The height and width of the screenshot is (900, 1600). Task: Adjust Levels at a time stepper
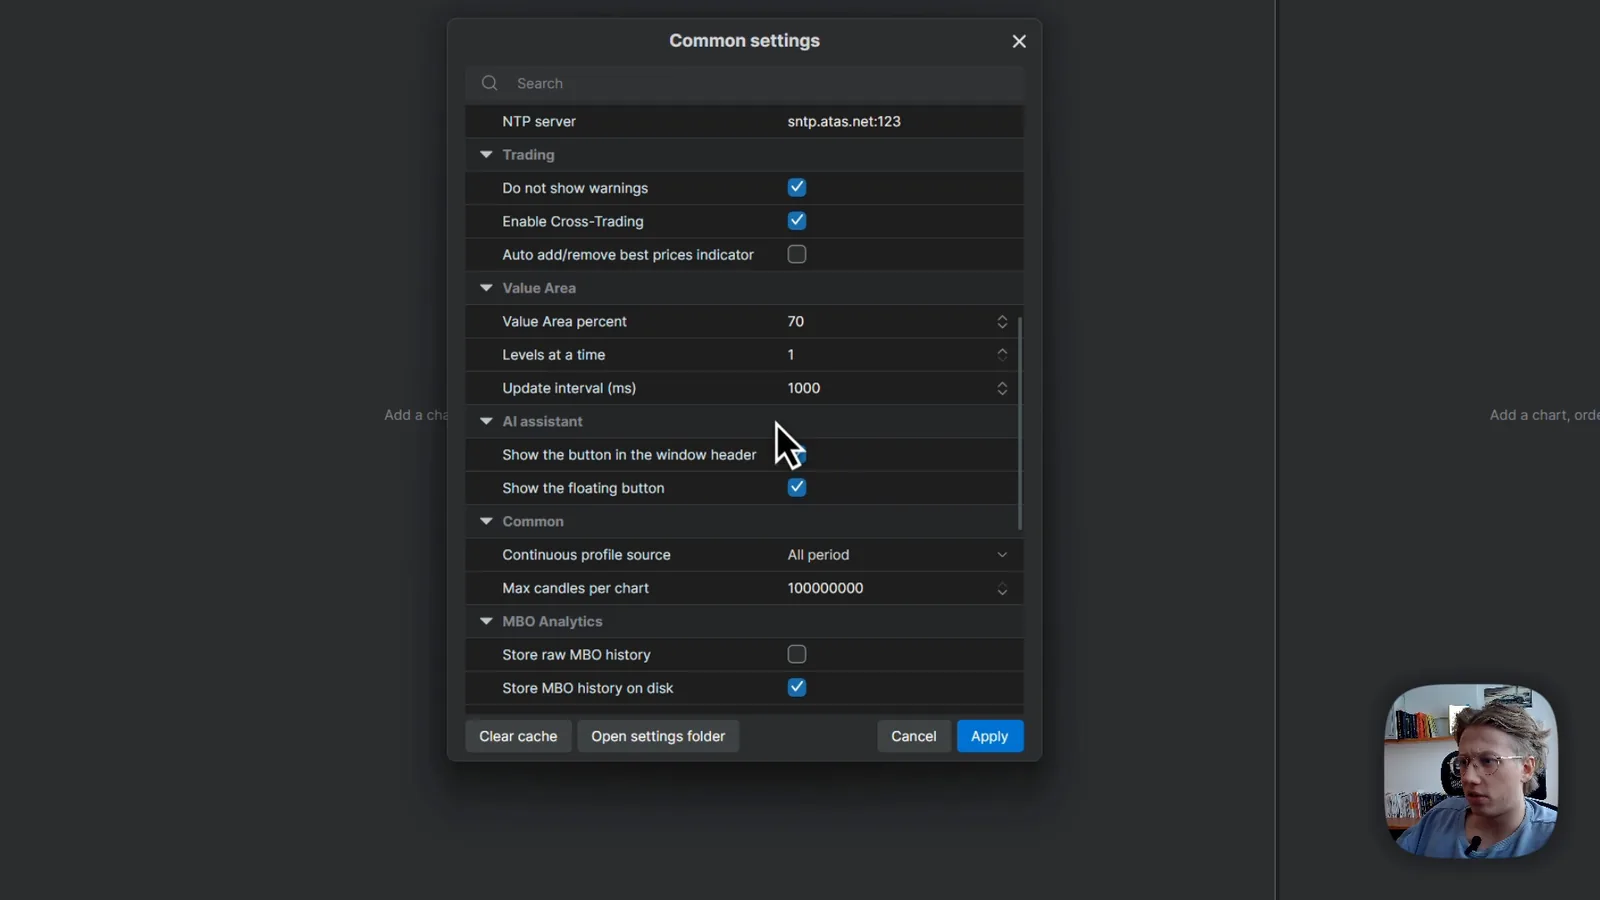[1002, 355]
